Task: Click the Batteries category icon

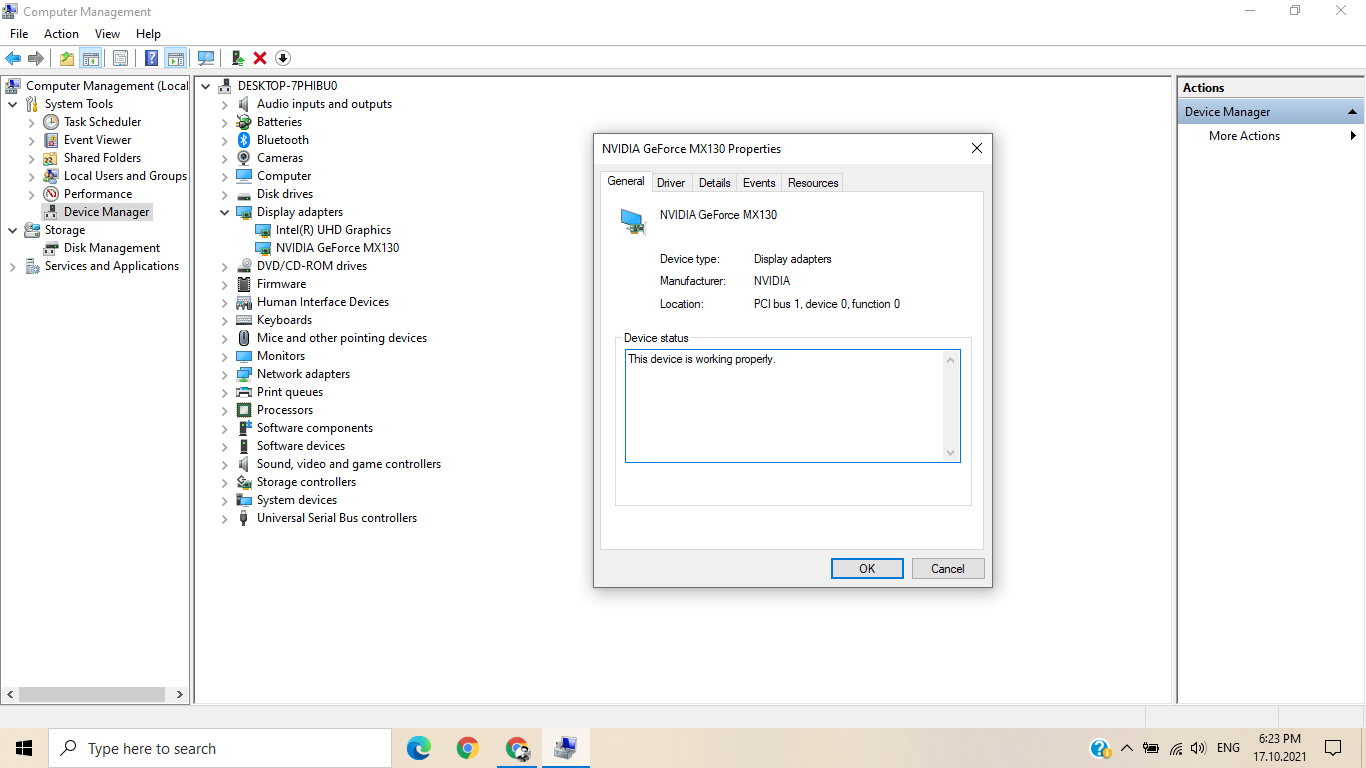Action: point(243,122)
